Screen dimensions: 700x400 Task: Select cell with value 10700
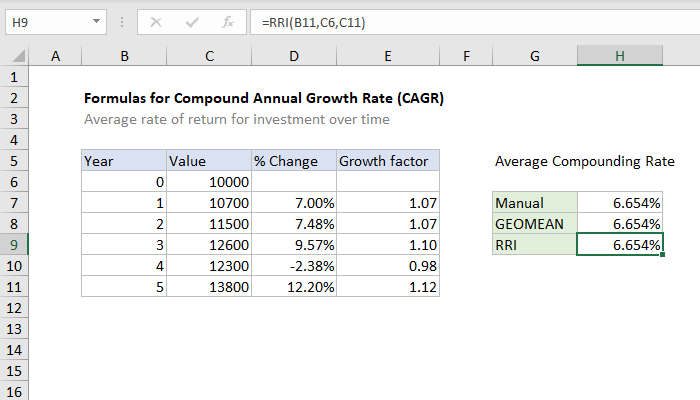pos(209,203)
